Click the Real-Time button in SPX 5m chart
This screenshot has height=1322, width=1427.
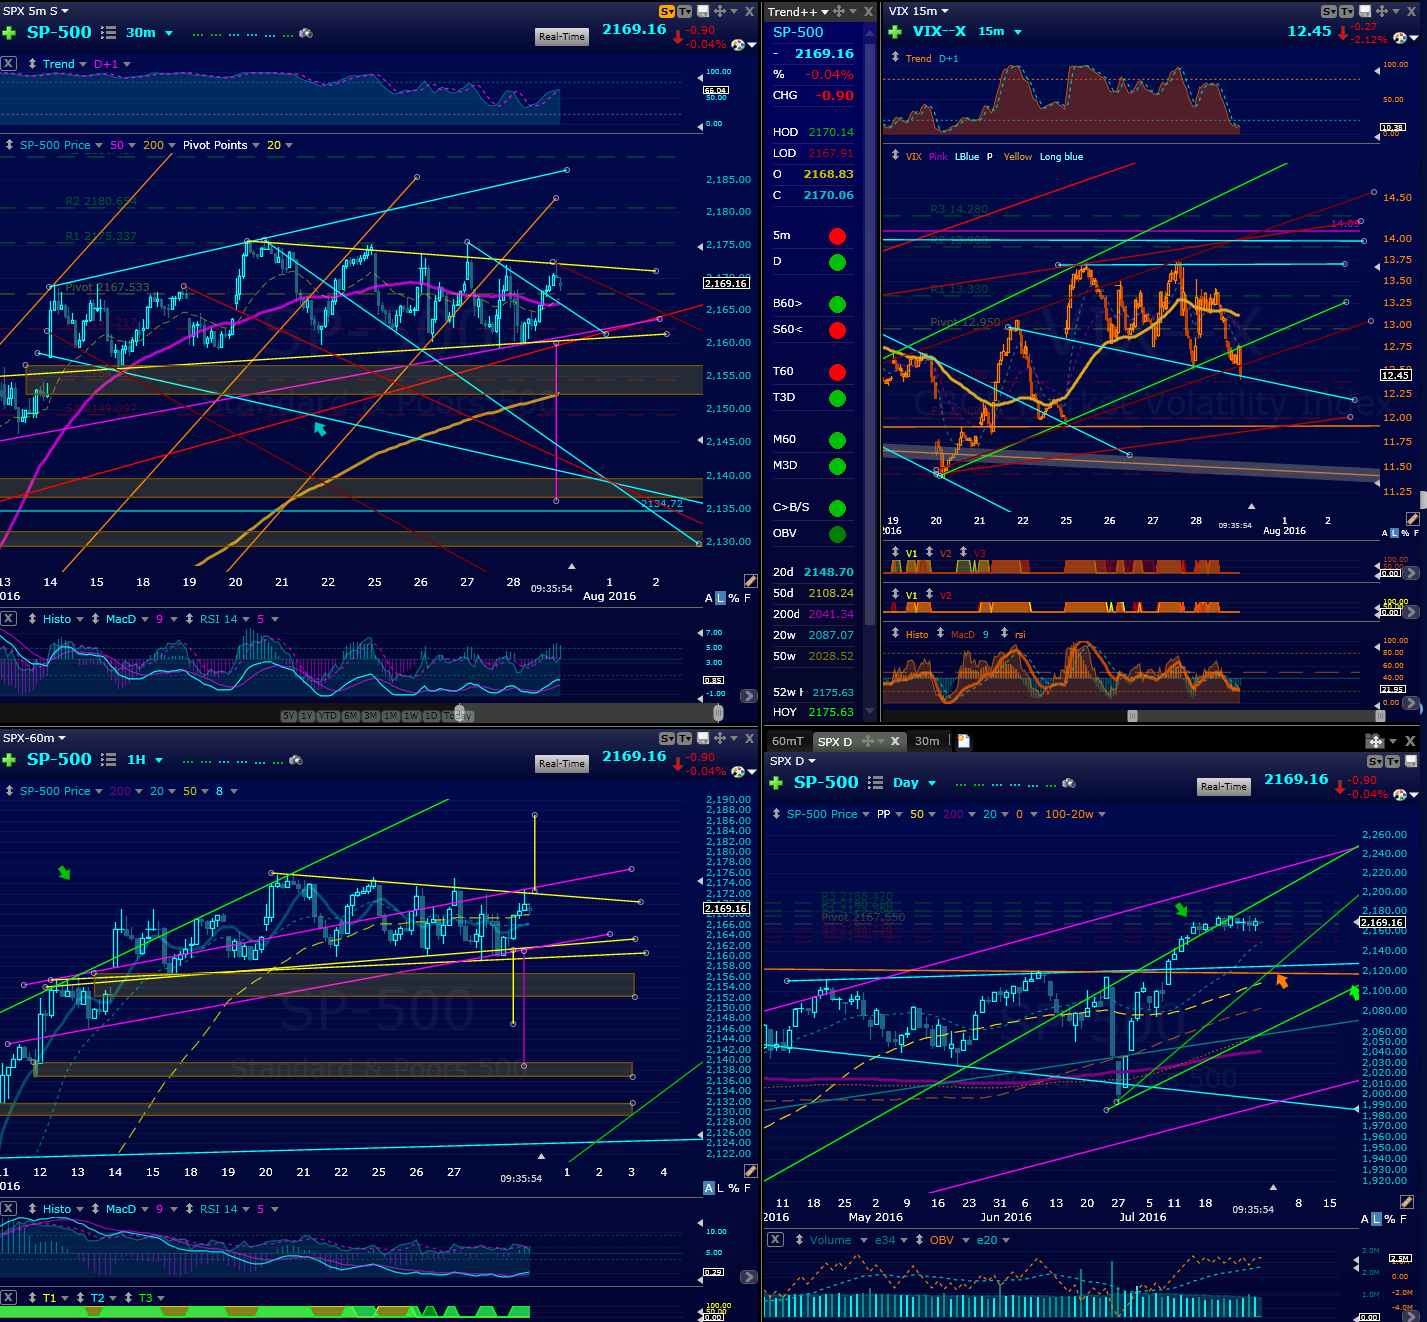point(561,37)
